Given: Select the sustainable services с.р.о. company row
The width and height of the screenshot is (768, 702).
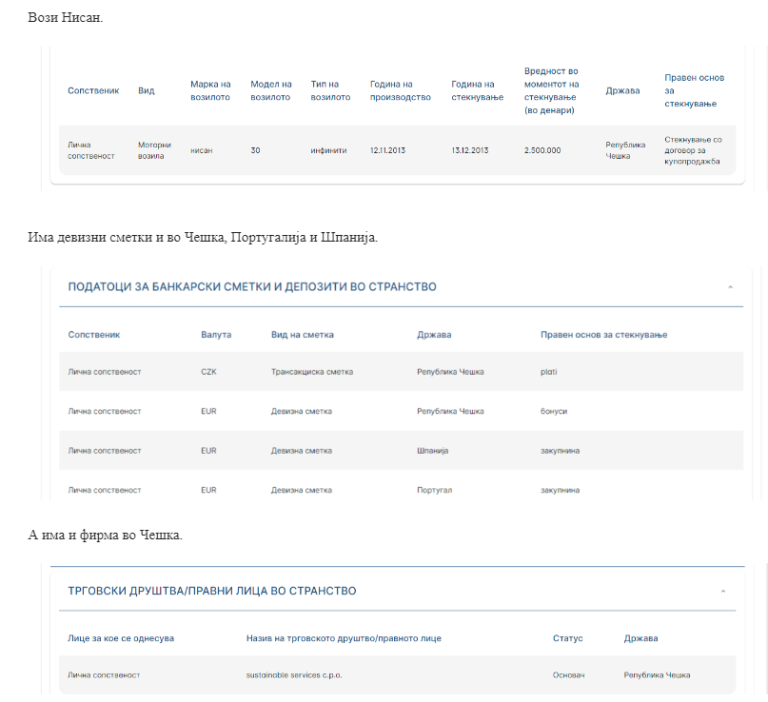Looking at the screenshot, I should 397,675.
